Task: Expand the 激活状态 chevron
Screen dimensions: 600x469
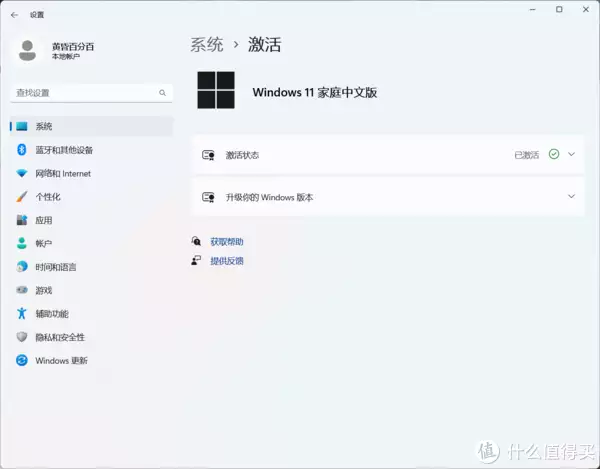Action: (571, 154)
